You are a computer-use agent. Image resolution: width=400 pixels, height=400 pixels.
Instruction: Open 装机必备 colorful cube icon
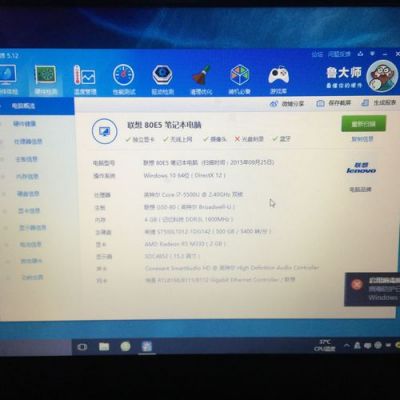click(x=240, y=75)
